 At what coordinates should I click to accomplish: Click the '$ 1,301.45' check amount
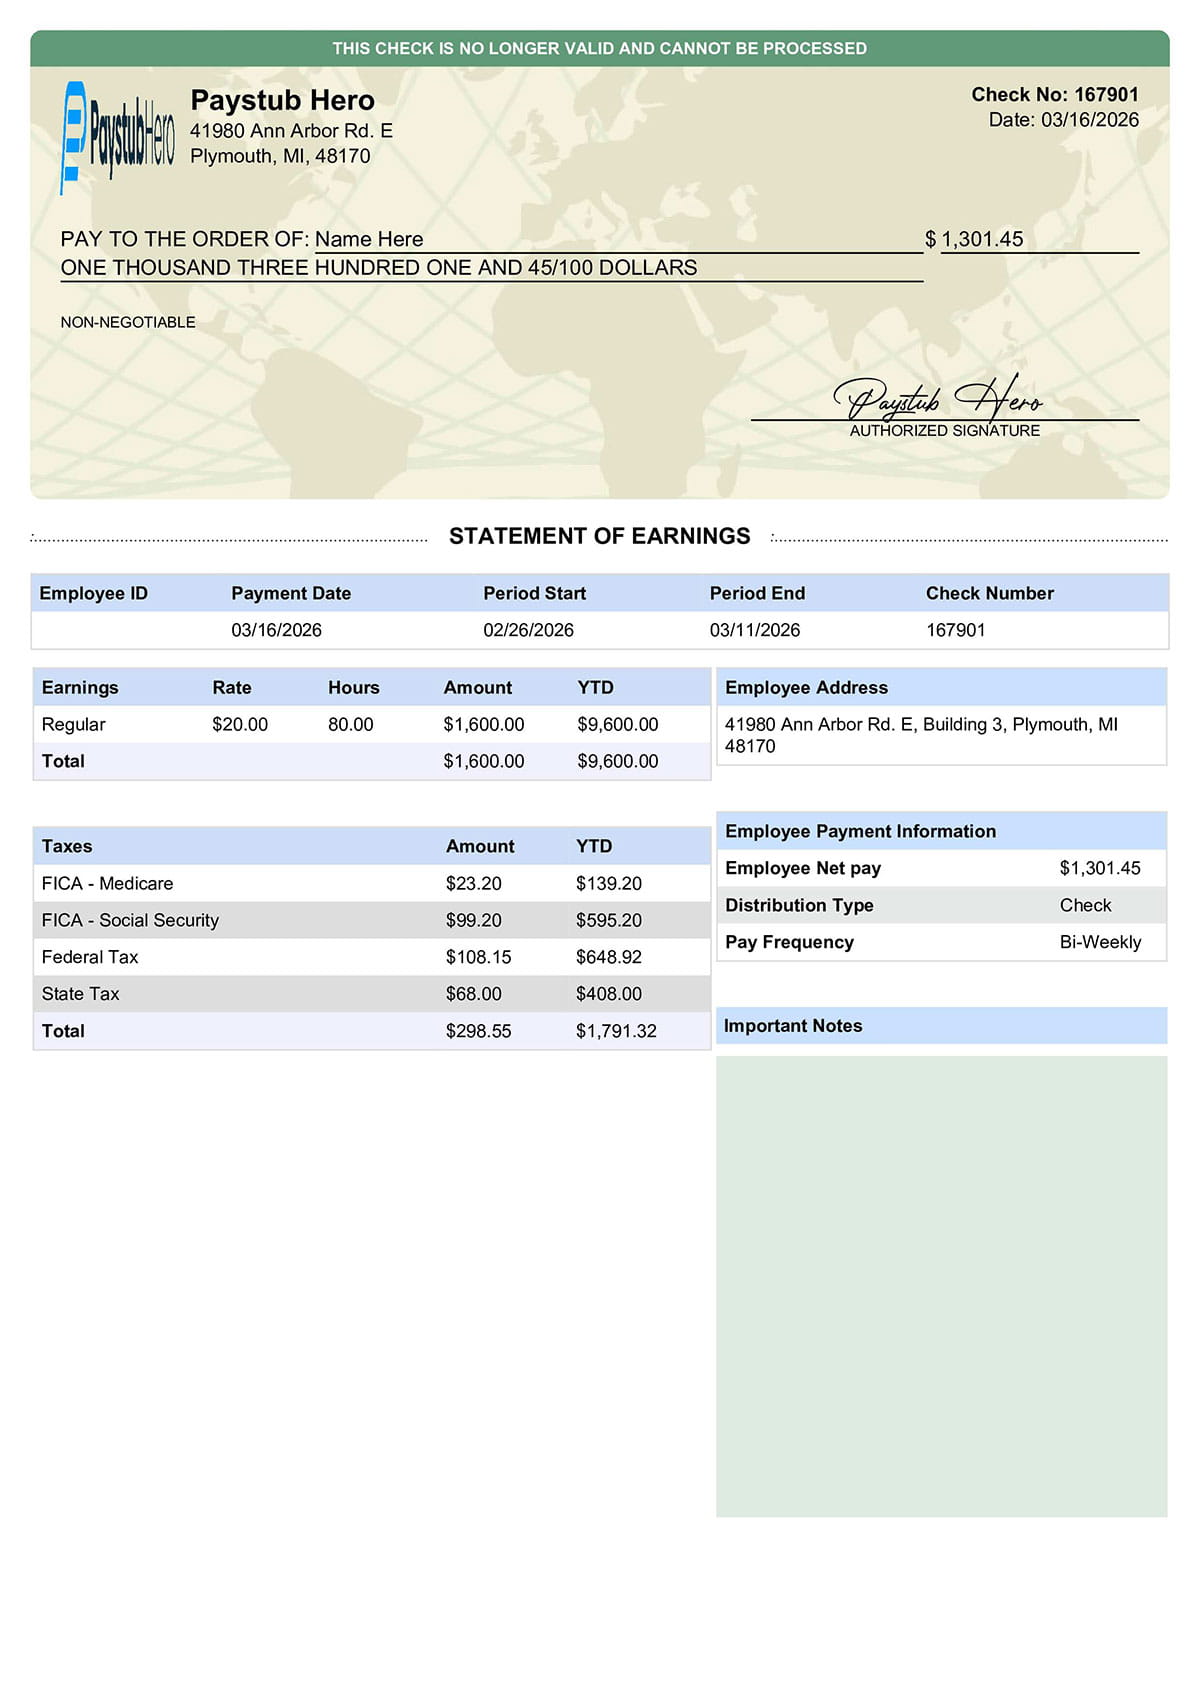tap(974, 239)
